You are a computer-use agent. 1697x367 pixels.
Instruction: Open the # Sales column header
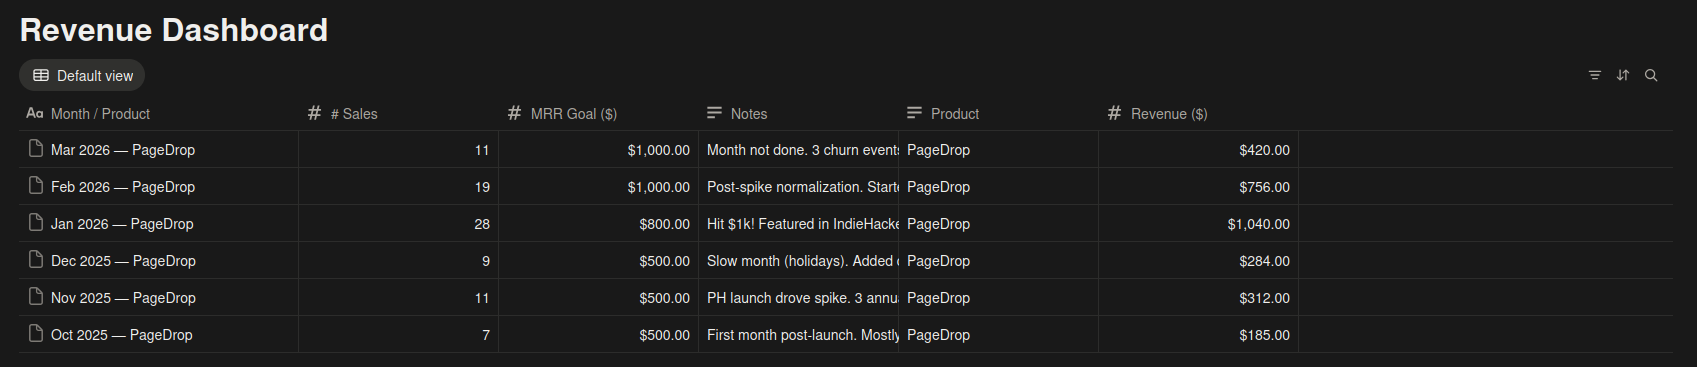[x=398, y=114]
